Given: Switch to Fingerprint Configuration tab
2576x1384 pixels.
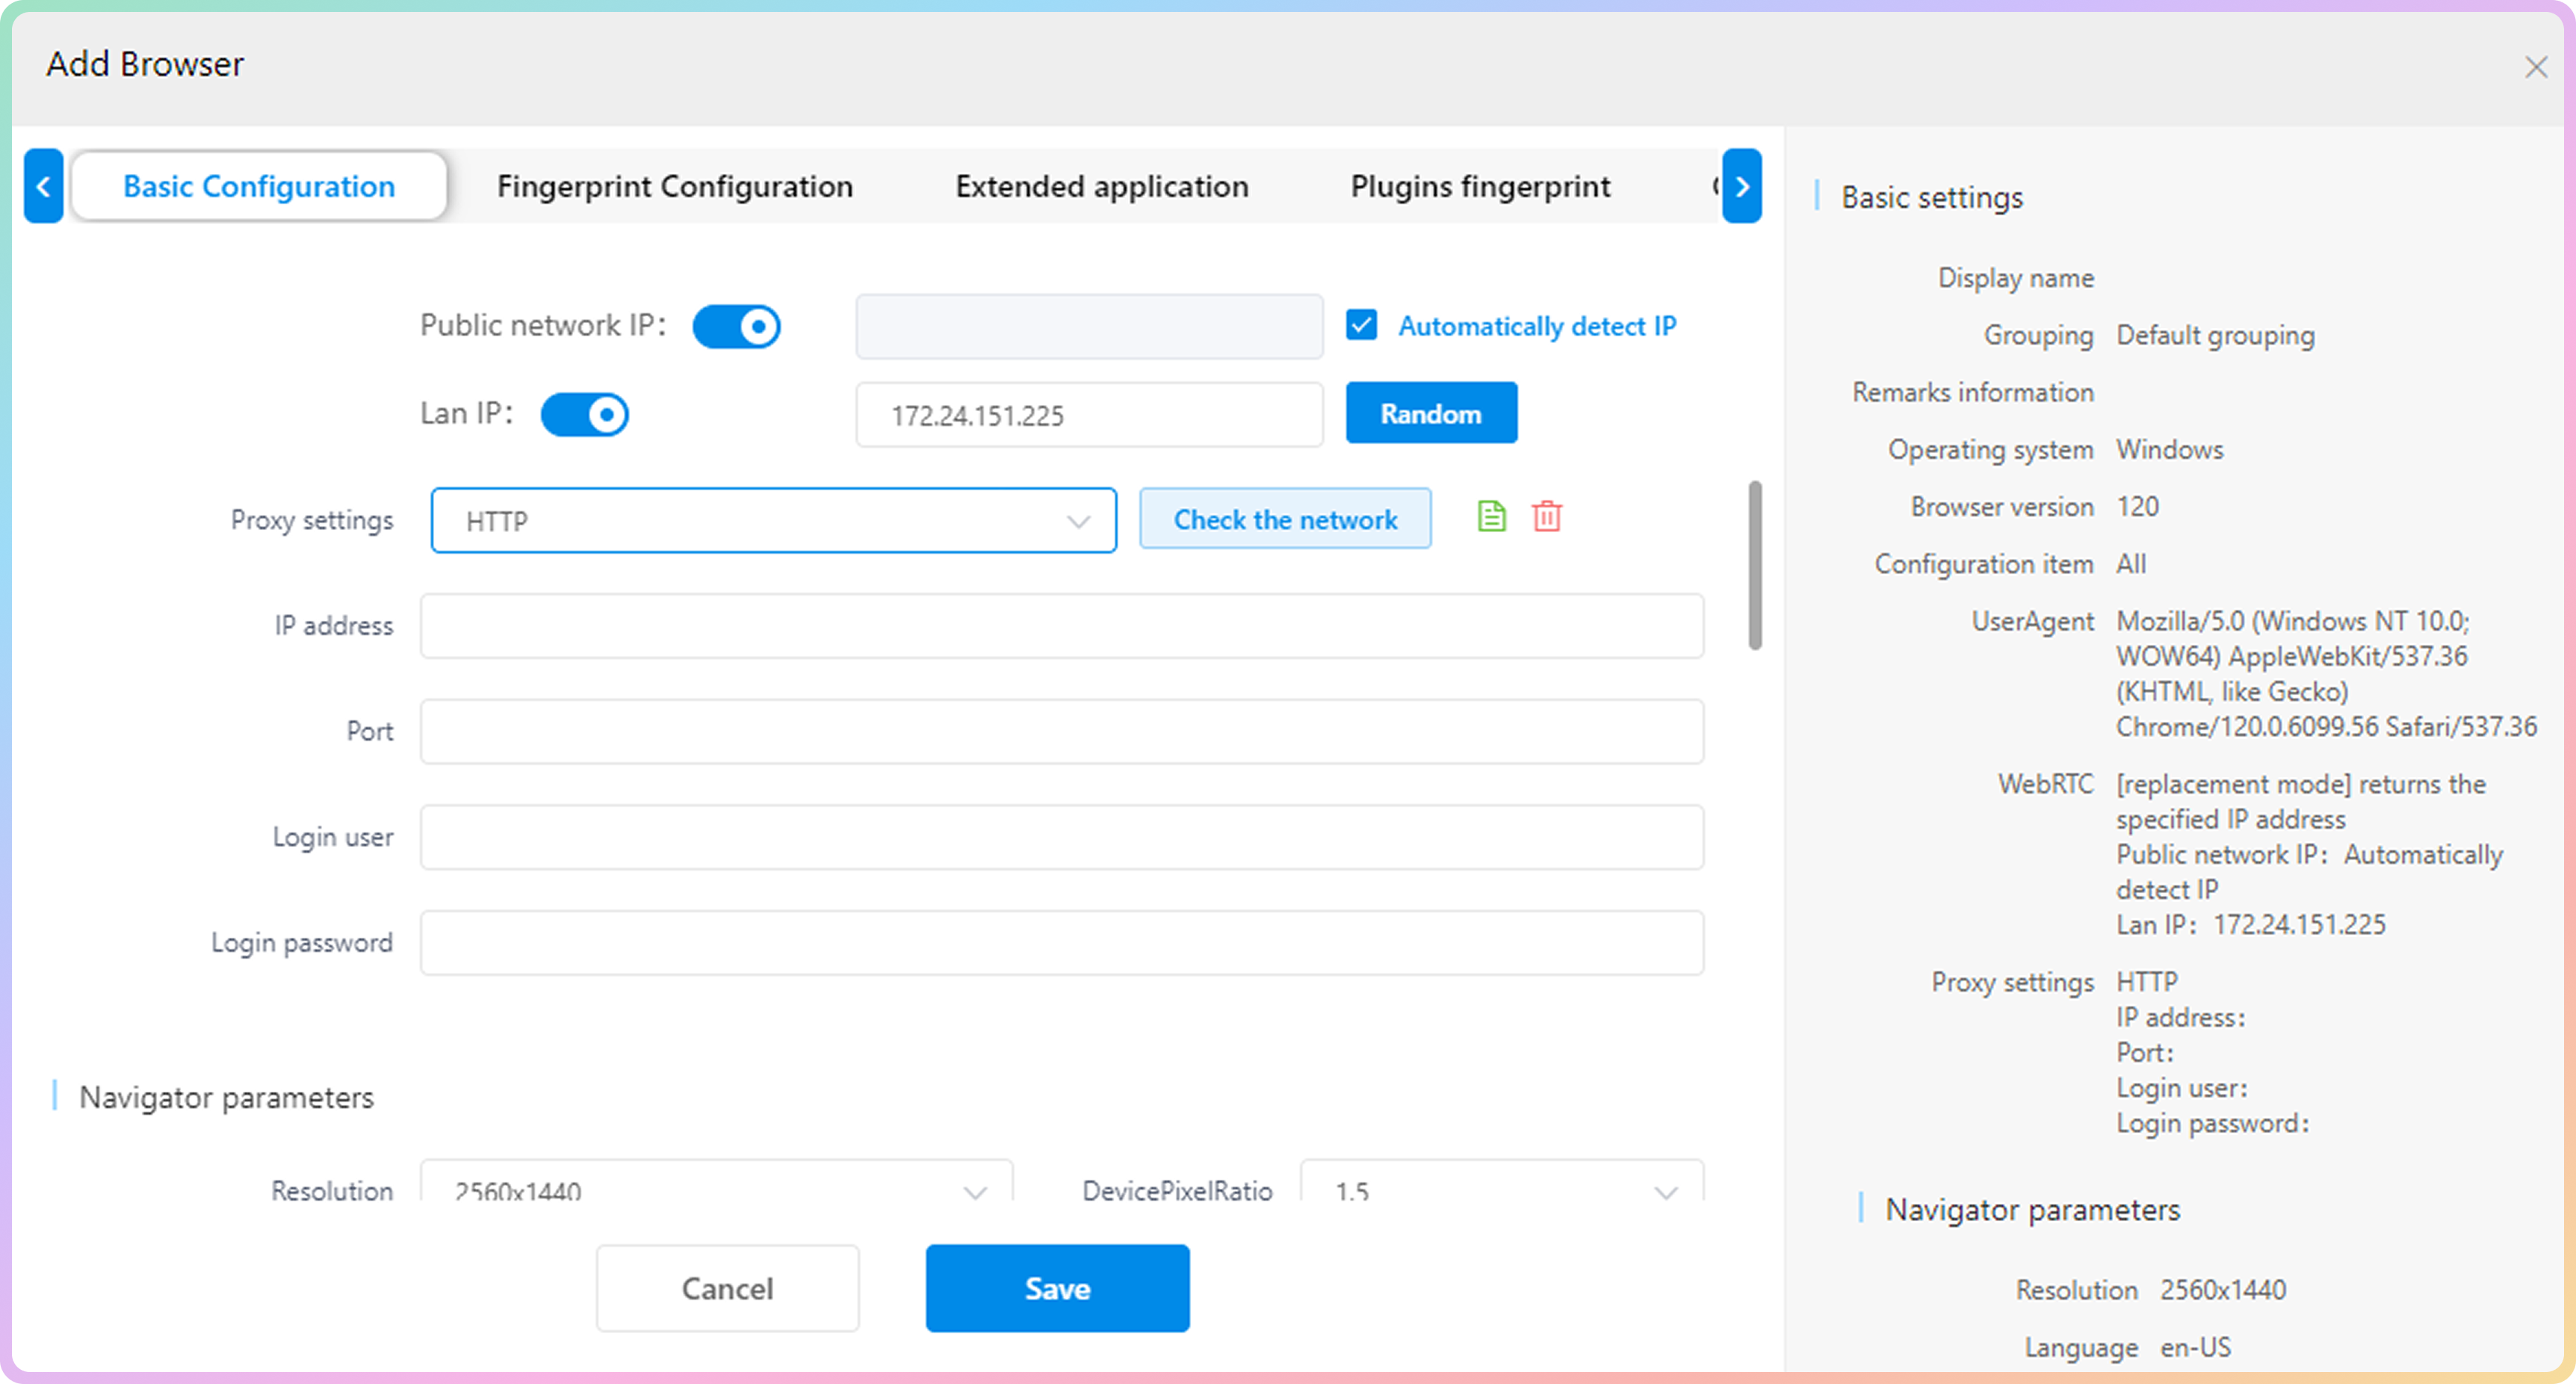Looking at the screenshot, I should coord(674,187).
